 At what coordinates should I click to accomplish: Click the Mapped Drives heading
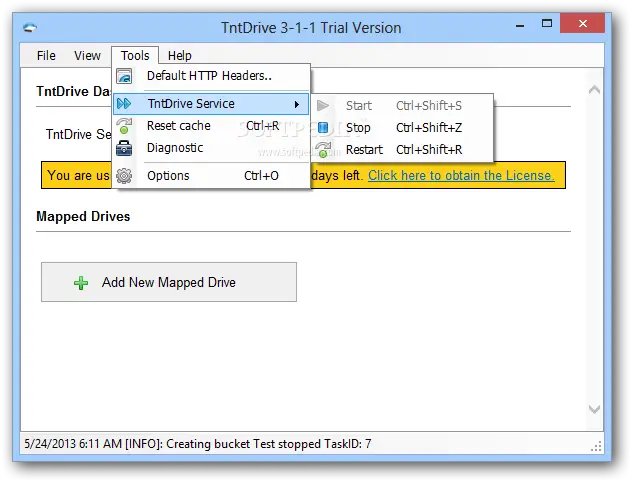point(83,216)
